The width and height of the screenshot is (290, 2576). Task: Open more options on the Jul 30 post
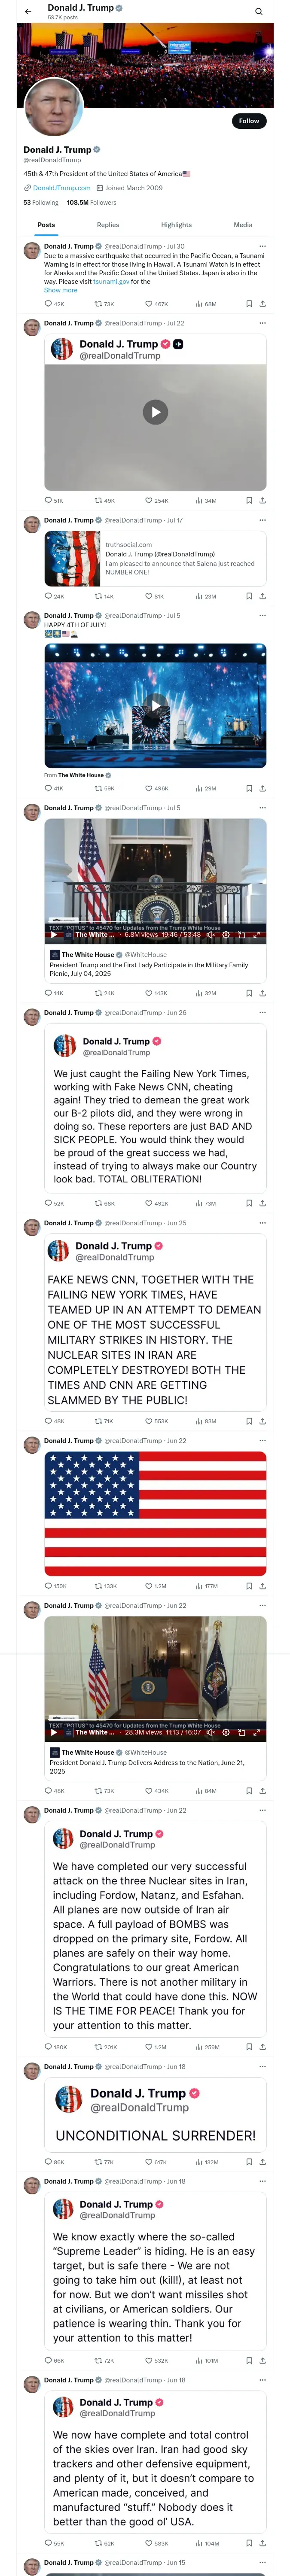262,246
